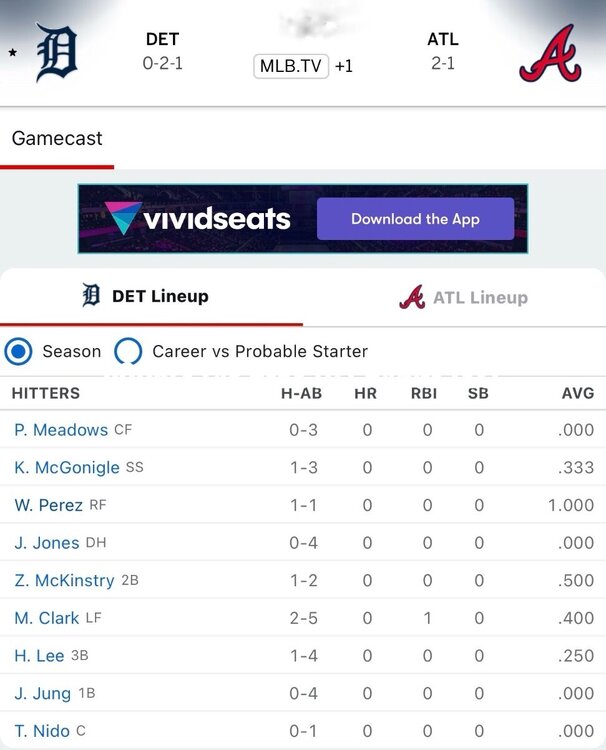Viewport: 606px width, 750px height.
Task: Switch to the ATL Lineup tab
Action: (x=464, y=297)
